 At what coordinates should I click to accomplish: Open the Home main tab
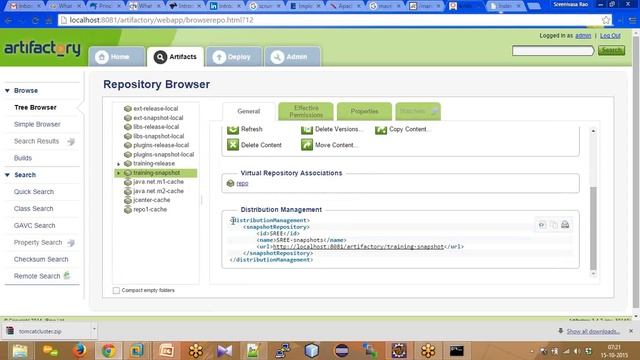pos(116,57)
